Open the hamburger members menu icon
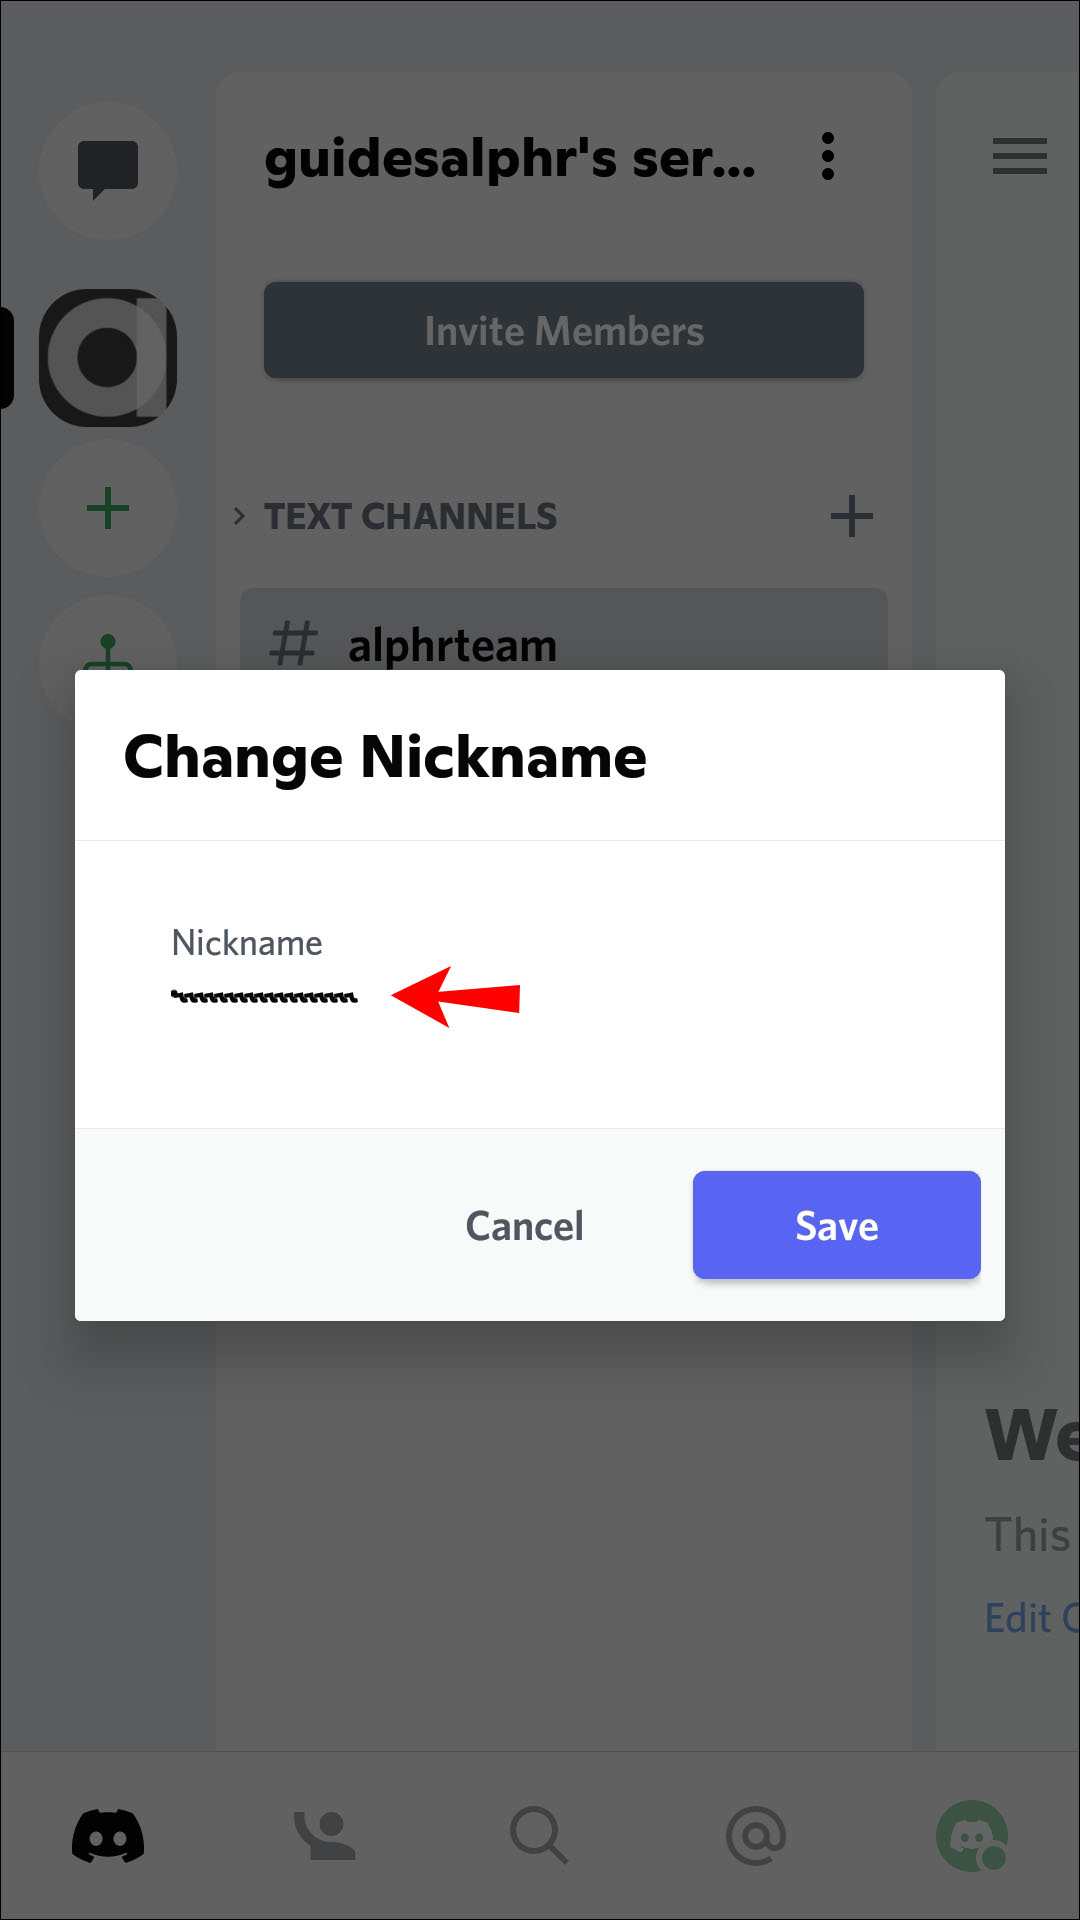1080x1920 pixels. [1019, 156]
